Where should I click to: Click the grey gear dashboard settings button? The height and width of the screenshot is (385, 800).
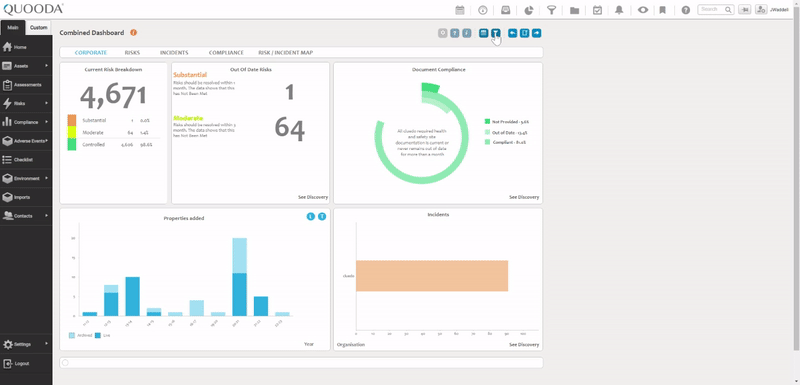[442, 33]
